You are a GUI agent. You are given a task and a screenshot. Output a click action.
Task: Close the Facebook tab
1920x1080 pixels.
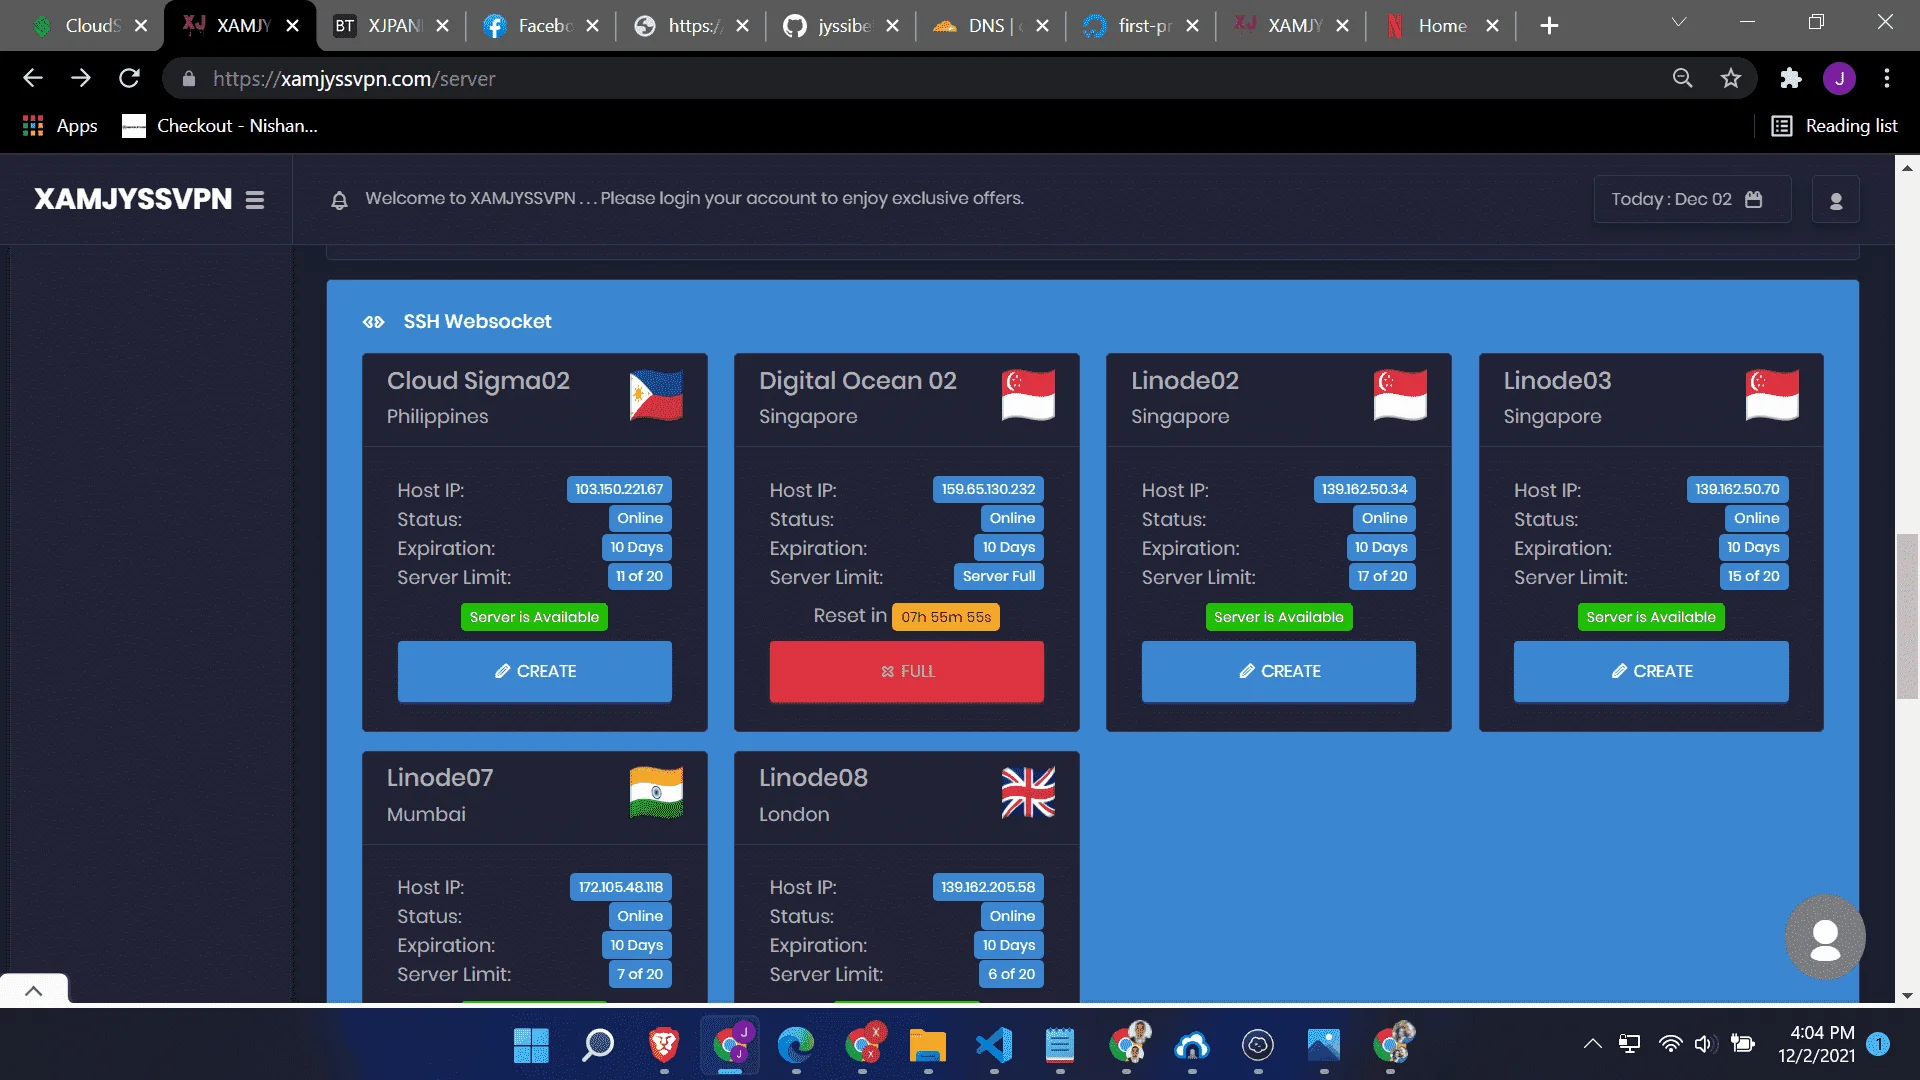pos(592,26)
